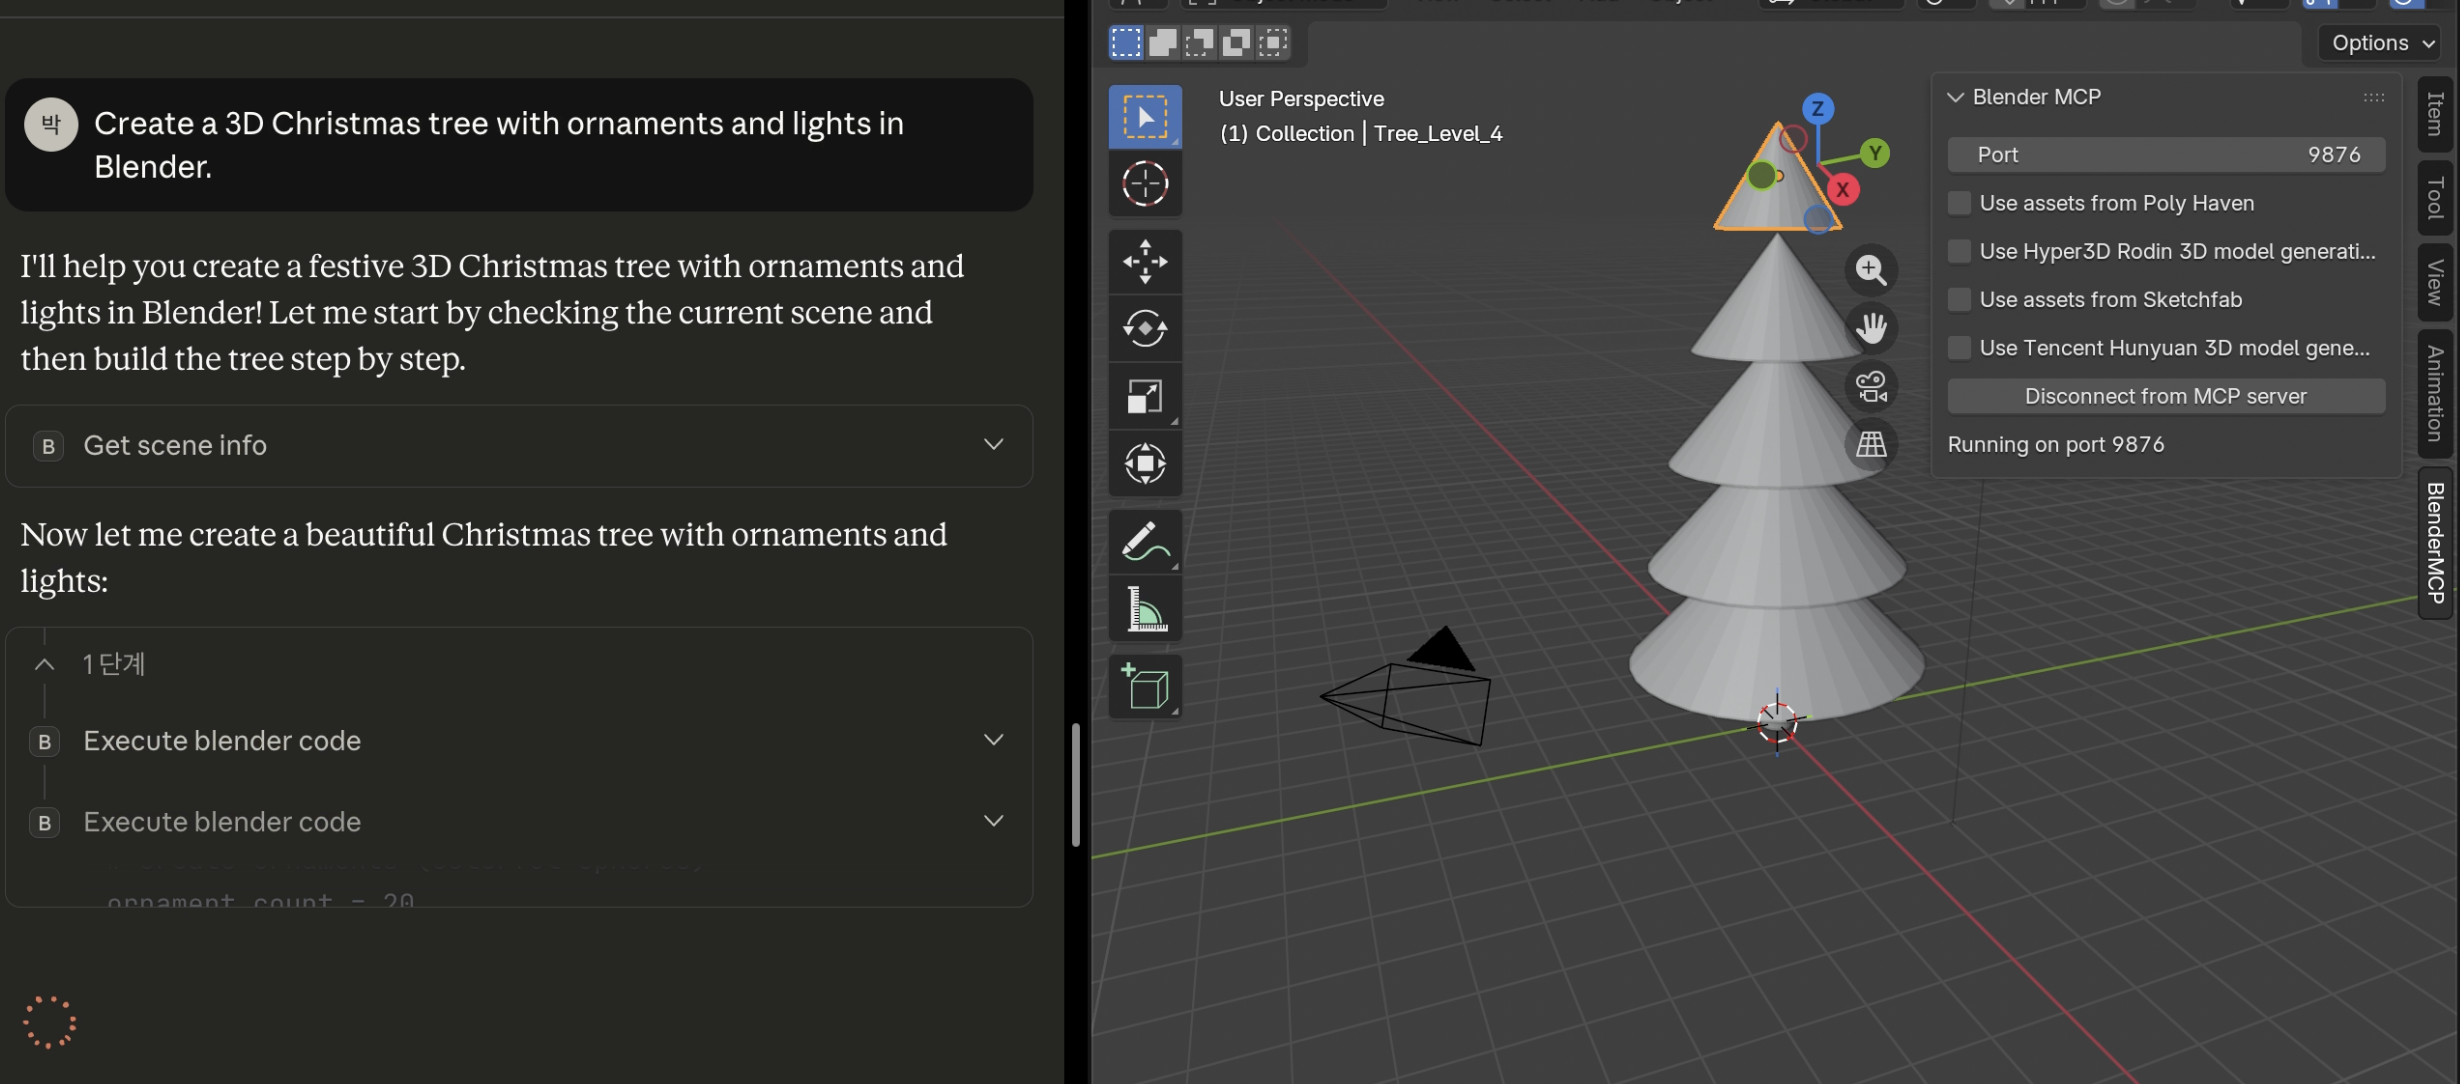Activate the Rotate tool
The height and width of the screenshot is (1084, 2460).
tap(1145, 329)
